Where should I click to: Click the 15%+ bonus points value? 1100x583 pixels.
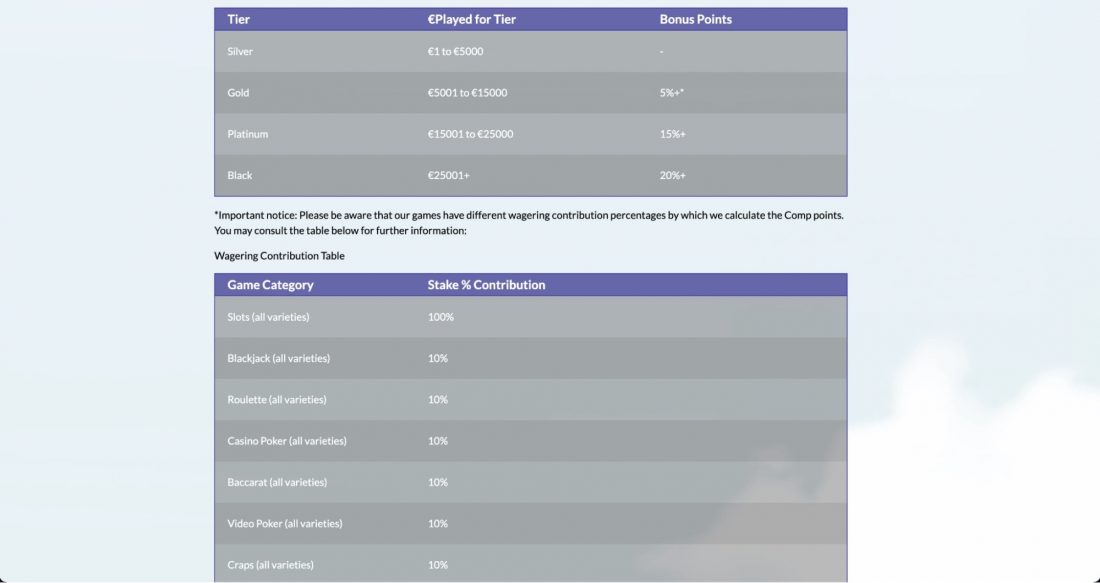pos(672,134)
